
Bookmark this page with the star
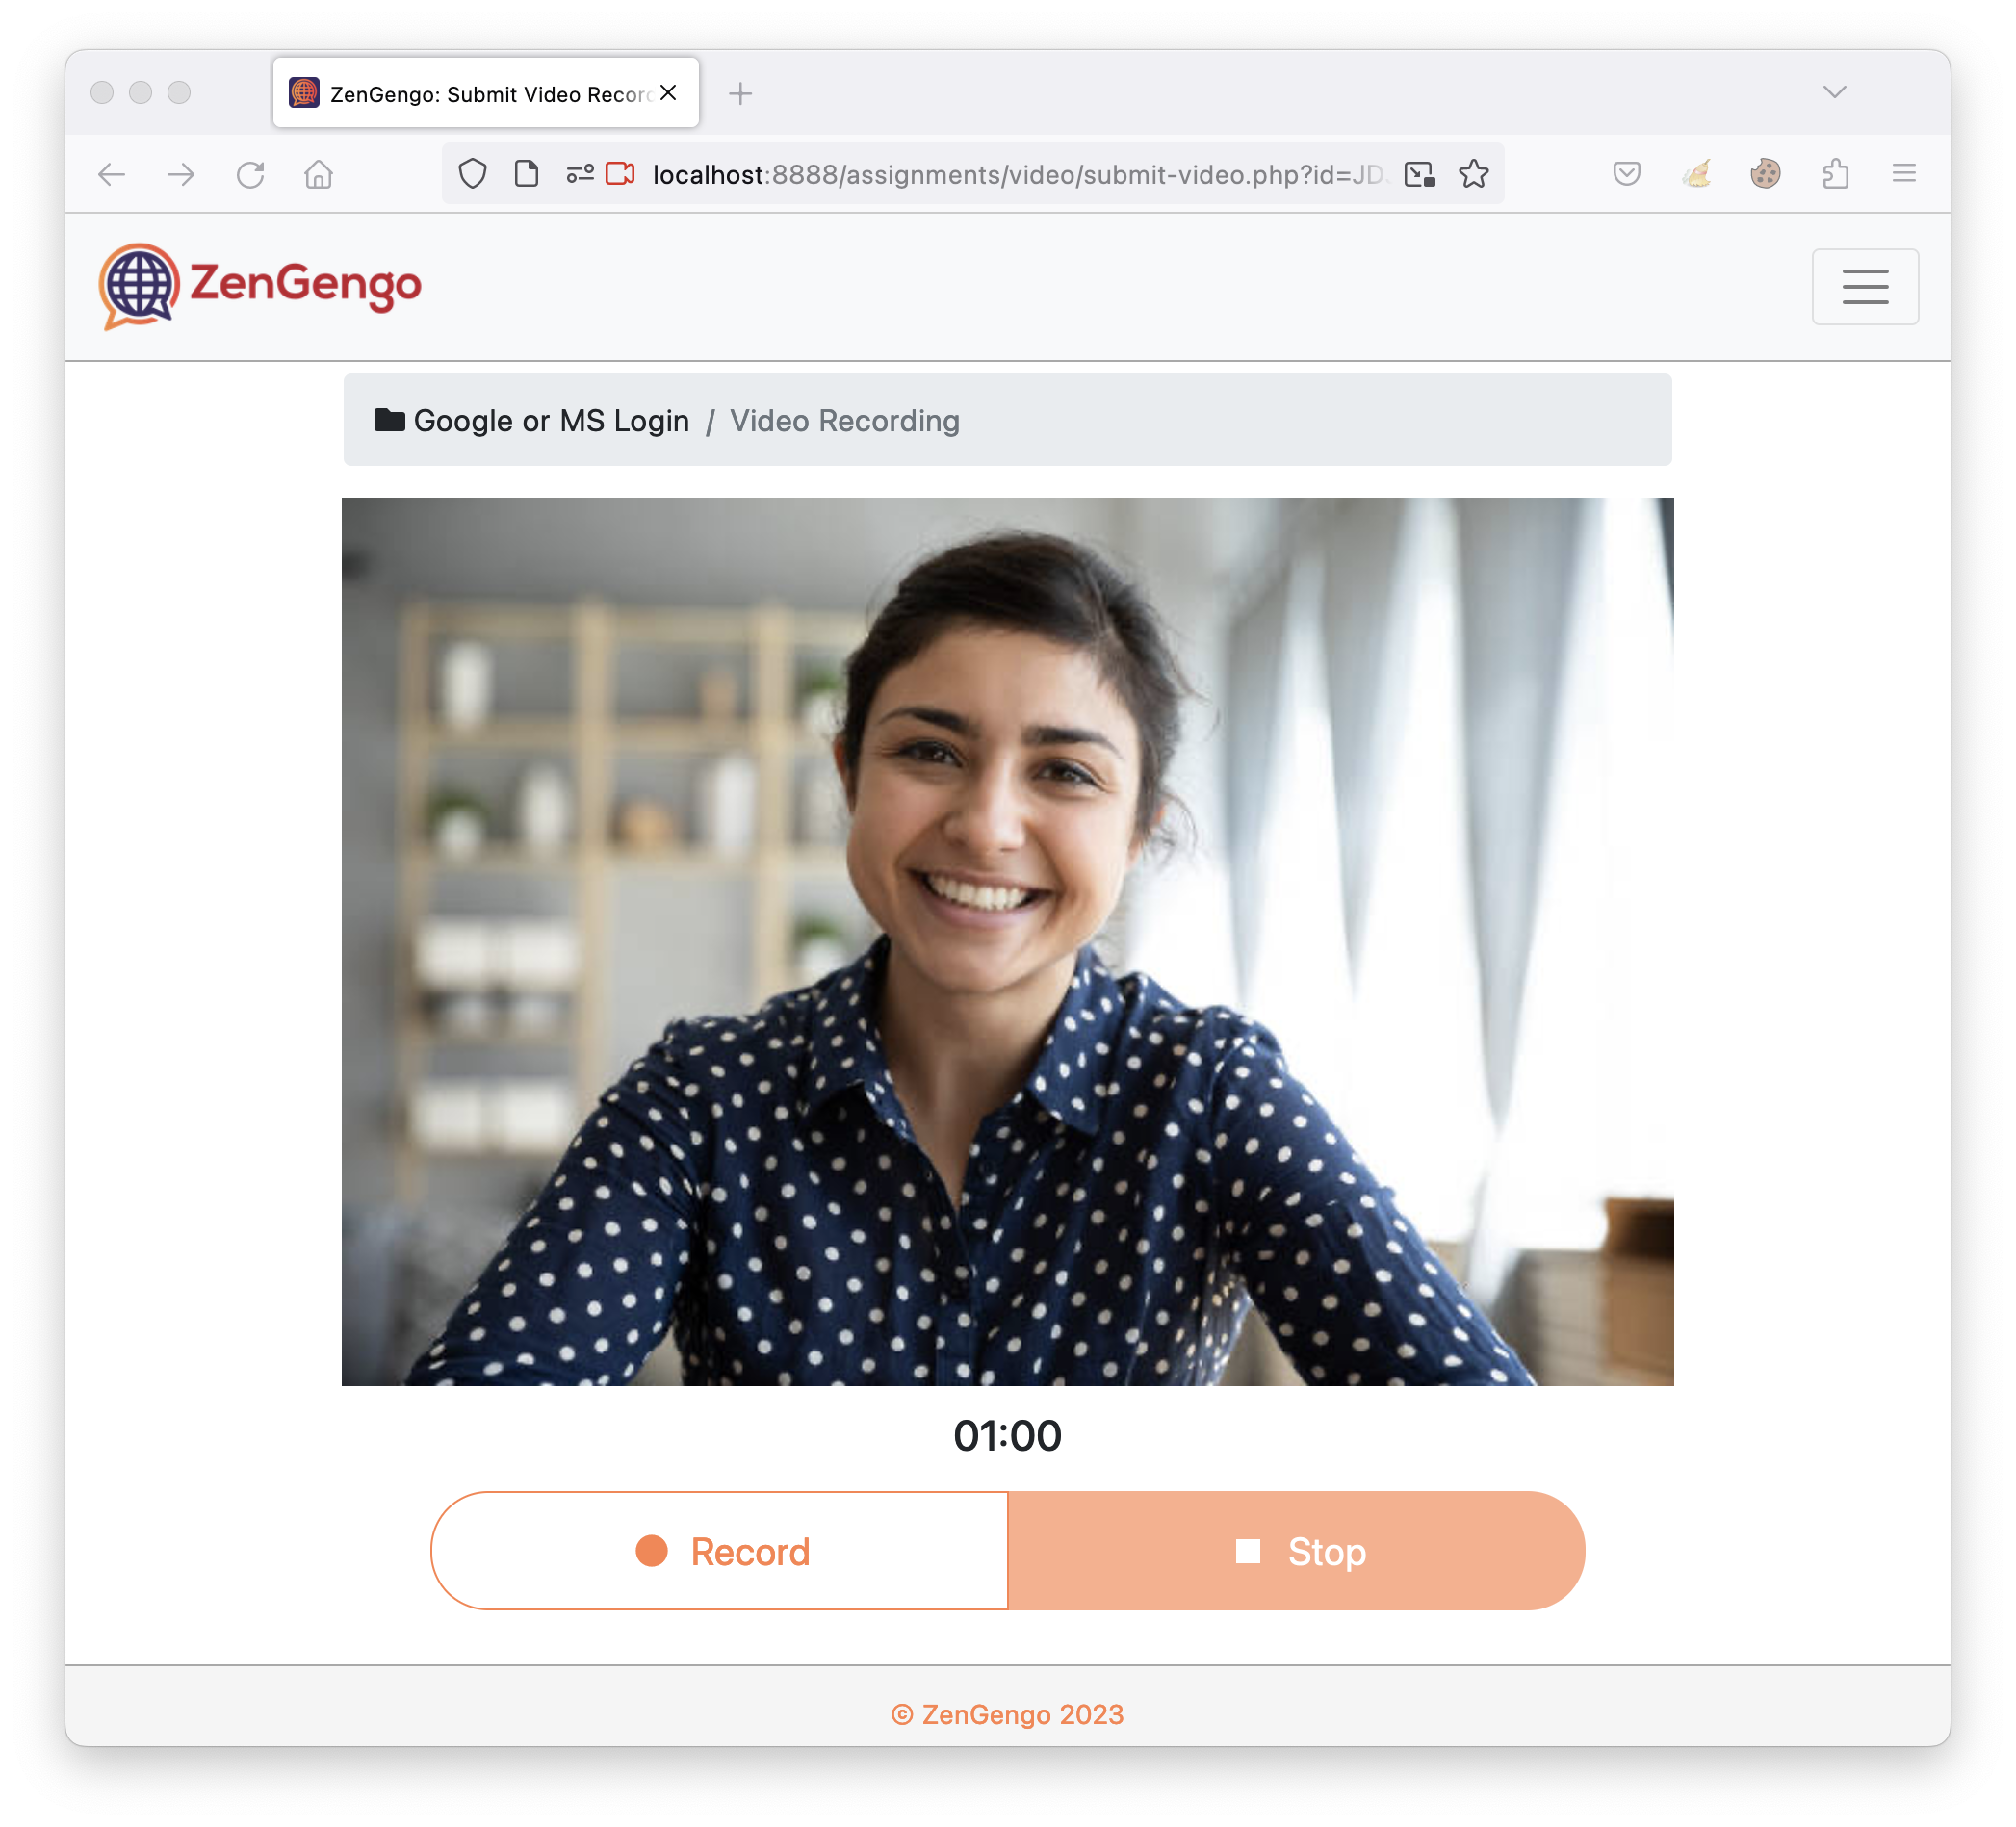(1473, 174)
